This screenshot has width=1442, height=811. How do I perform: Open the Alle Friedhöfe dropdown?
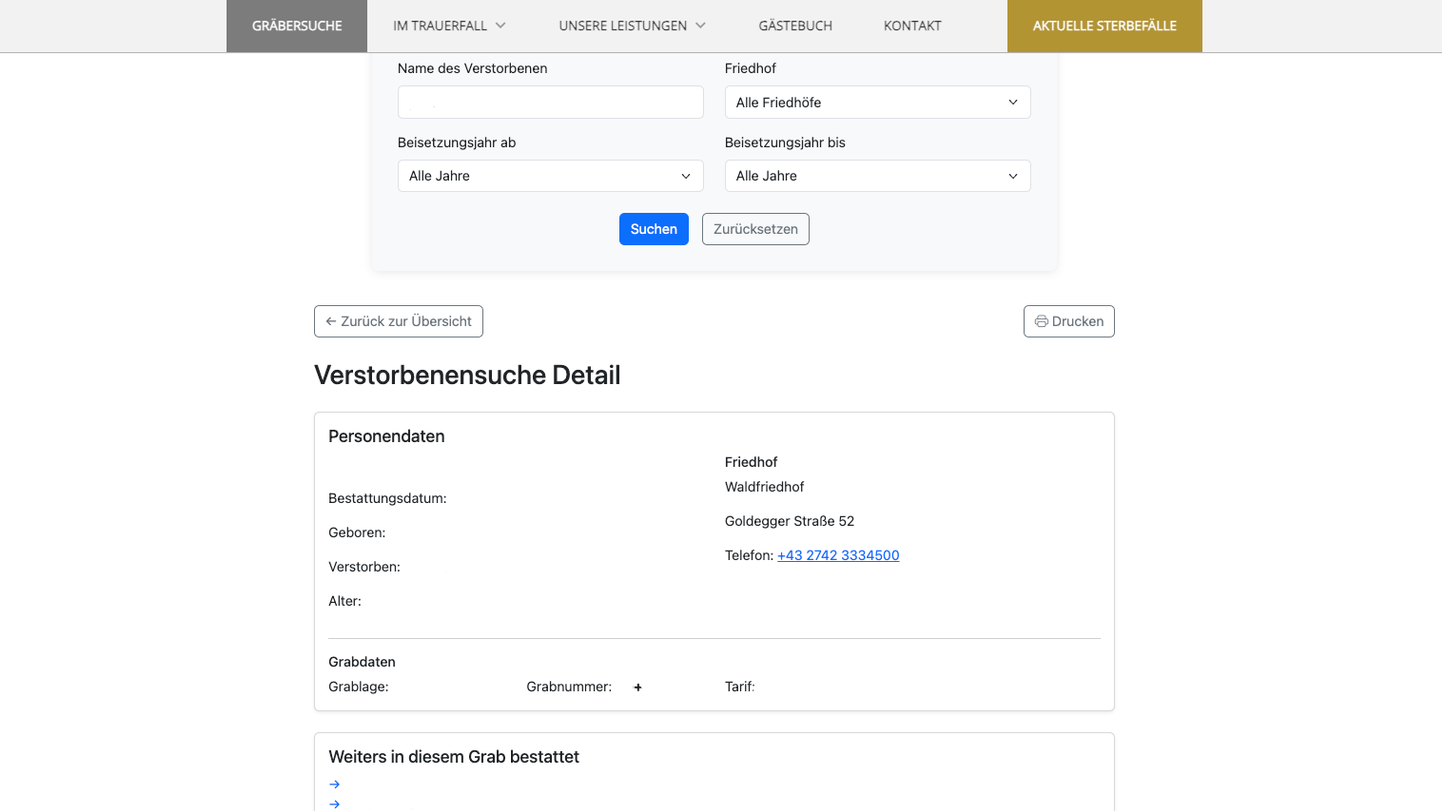[877, 102]
